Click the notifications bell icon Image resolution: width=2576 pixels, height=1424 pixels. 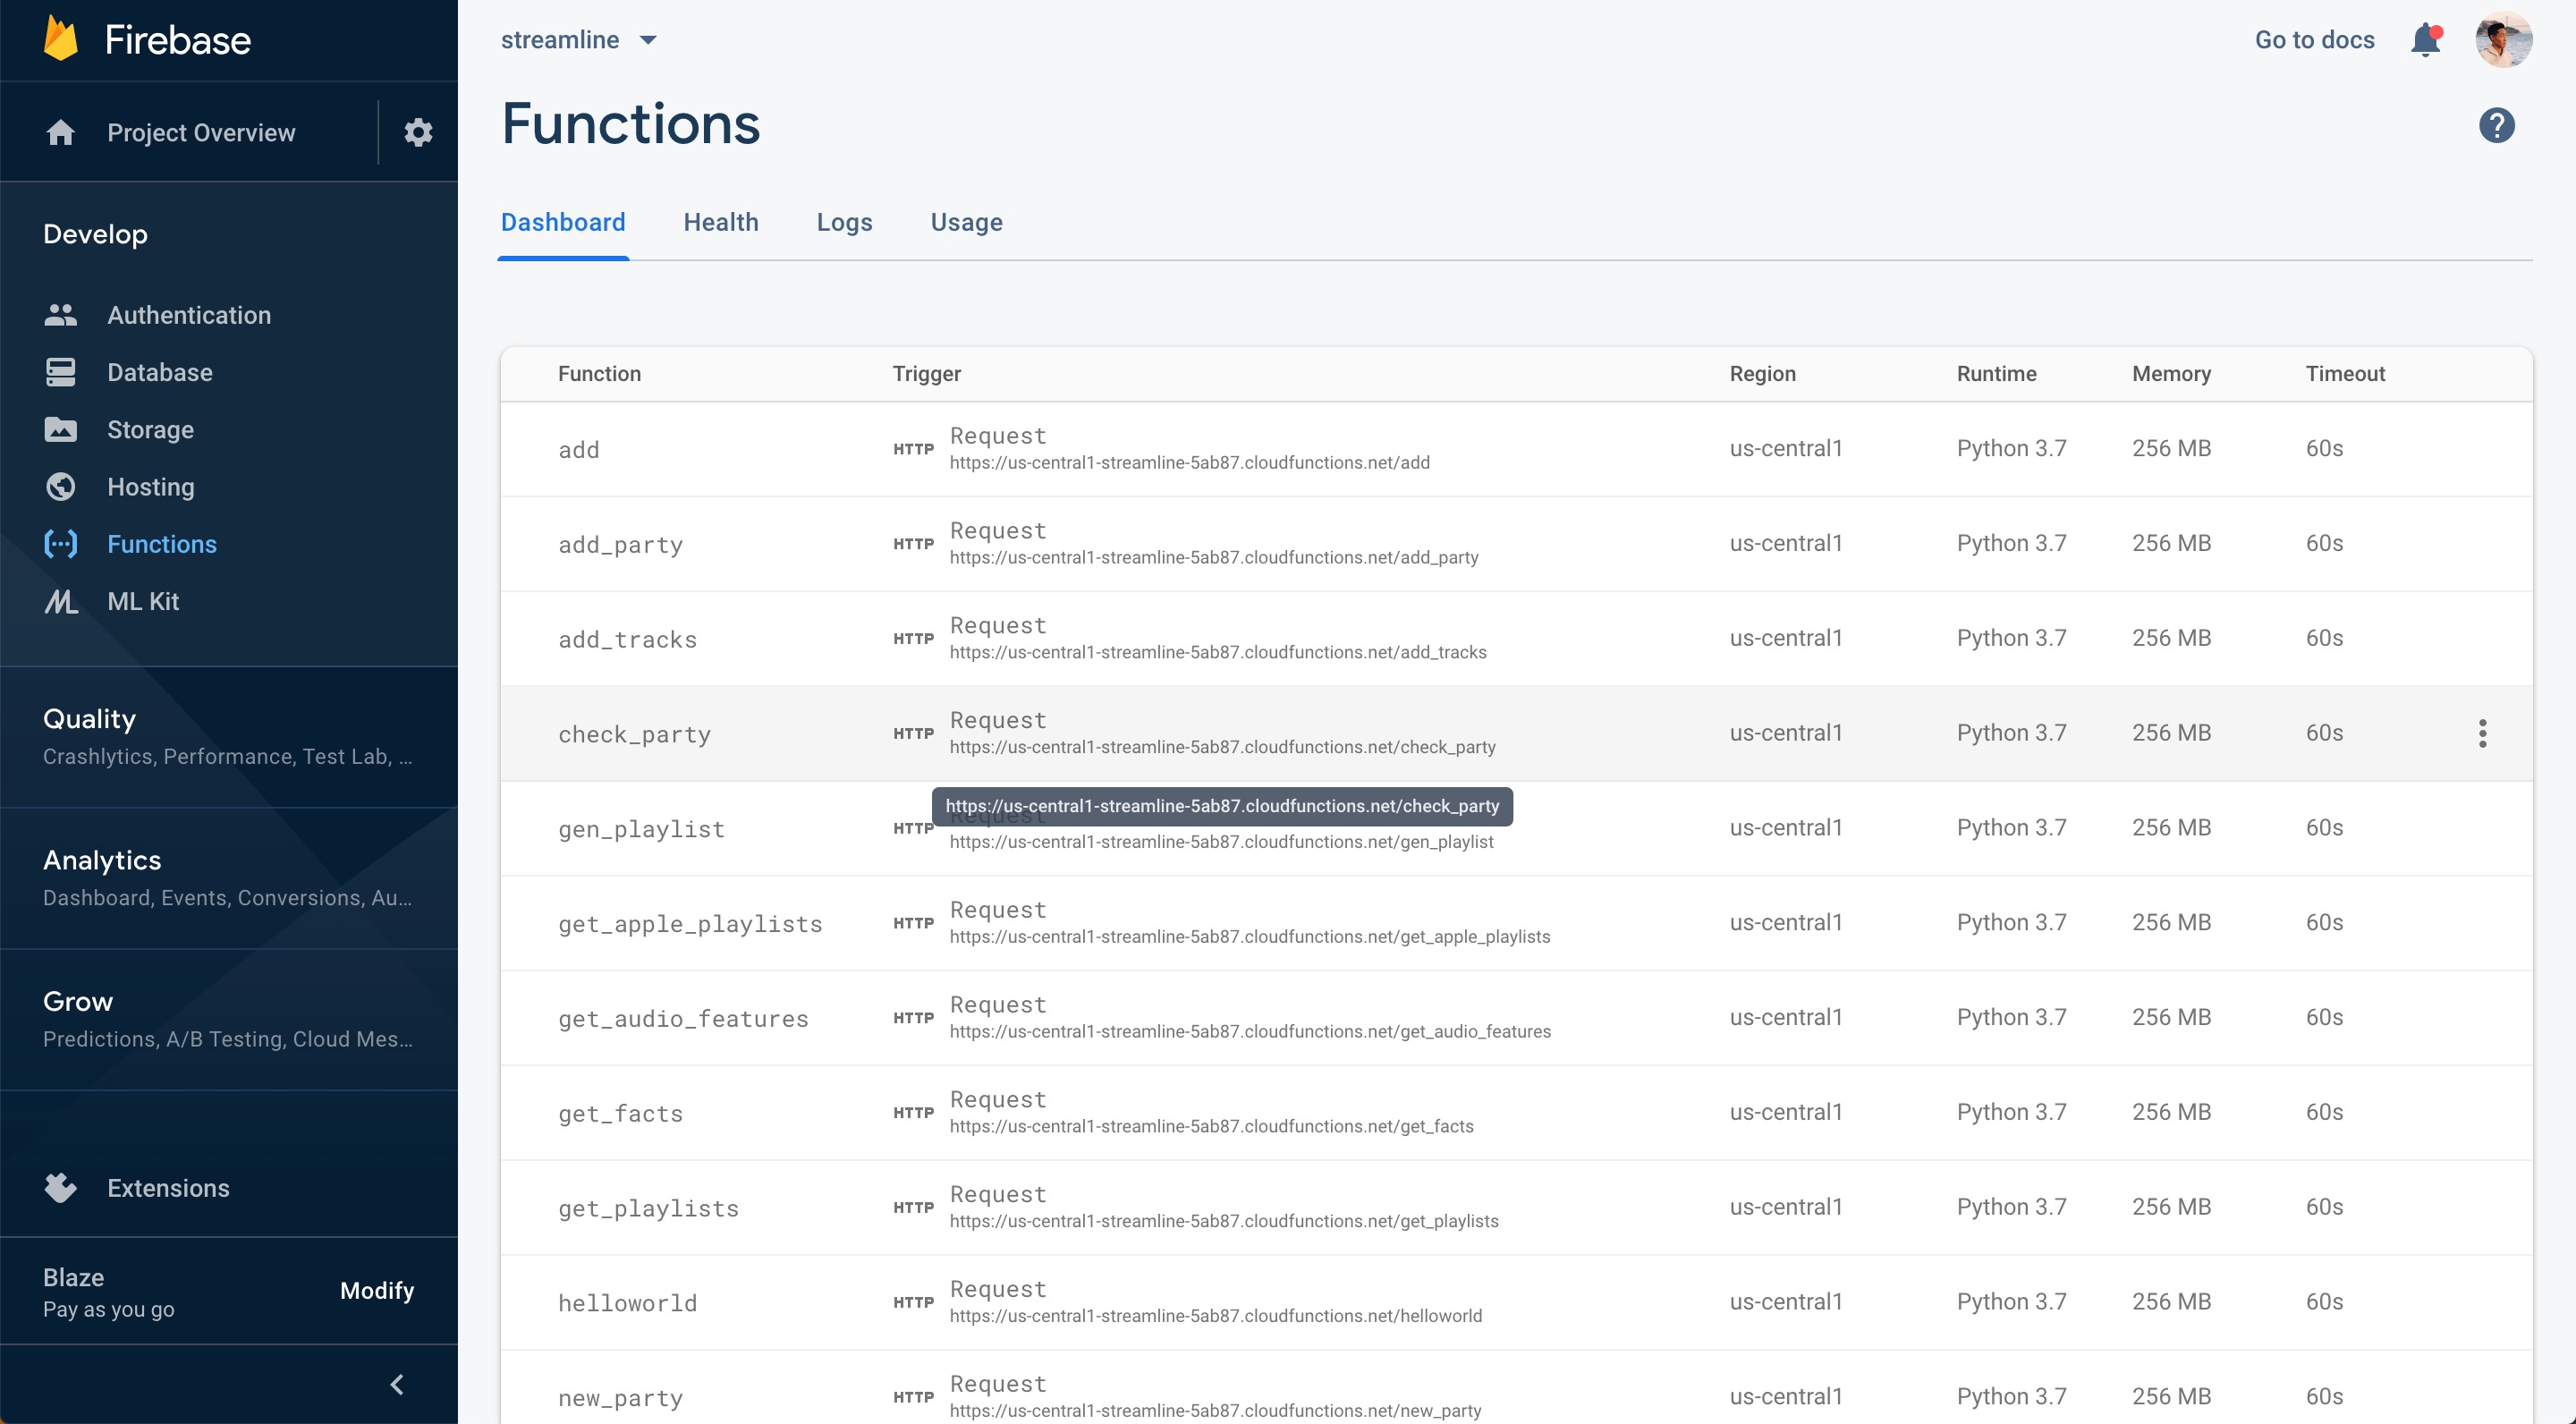point(2425,40)
